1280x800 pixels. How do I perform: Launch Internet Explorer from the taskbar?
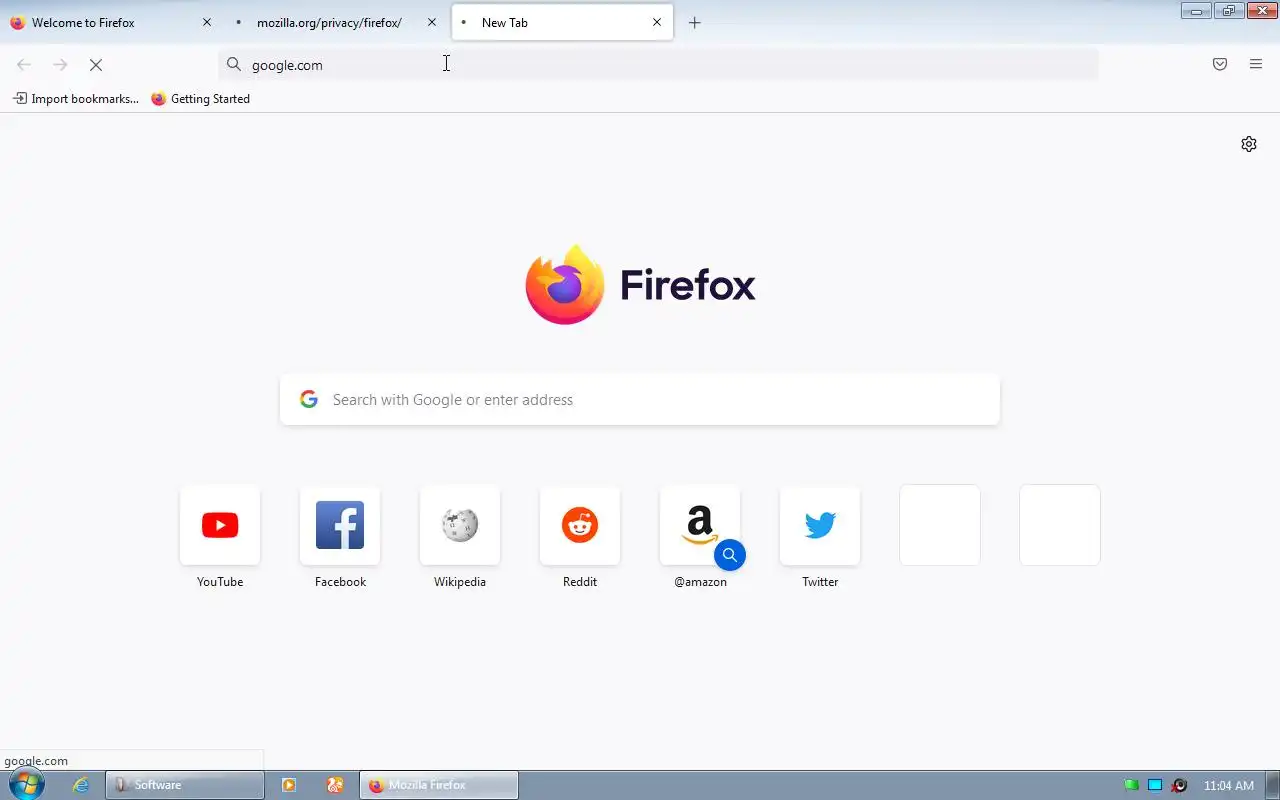pos(81,785)
